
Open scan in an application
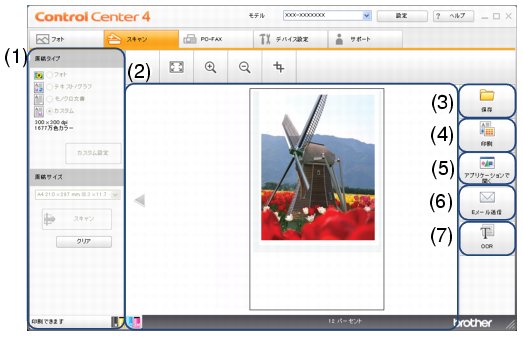pos(487,168)
